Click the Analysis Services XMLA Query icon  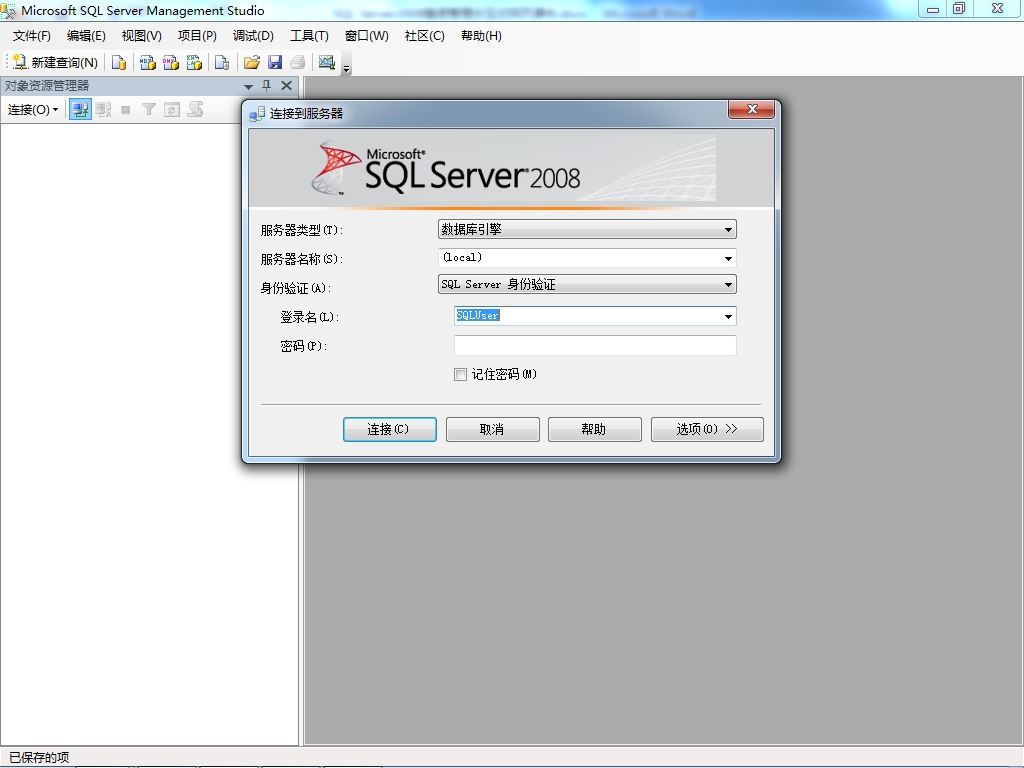(x=194, y=62)
